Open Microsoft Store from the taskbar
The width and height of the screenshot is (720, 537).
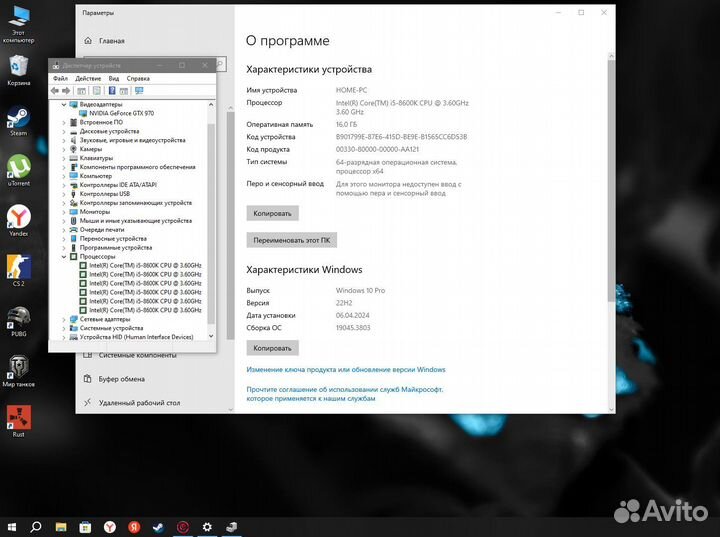pos(85,527)
